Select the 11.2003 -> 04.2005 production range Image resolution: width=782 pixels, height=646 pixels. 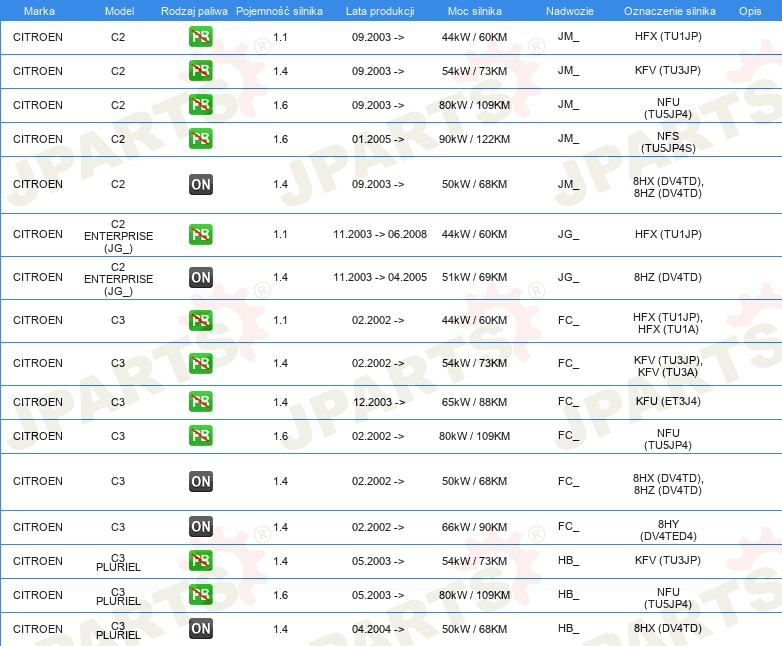tap(380, 277)
